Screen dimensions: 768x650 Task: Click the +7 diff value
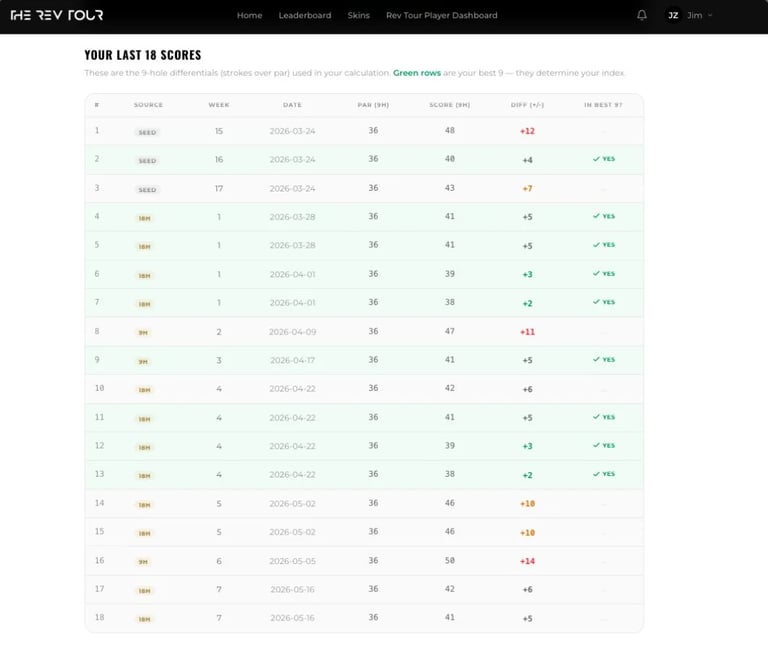click(528, 189)
